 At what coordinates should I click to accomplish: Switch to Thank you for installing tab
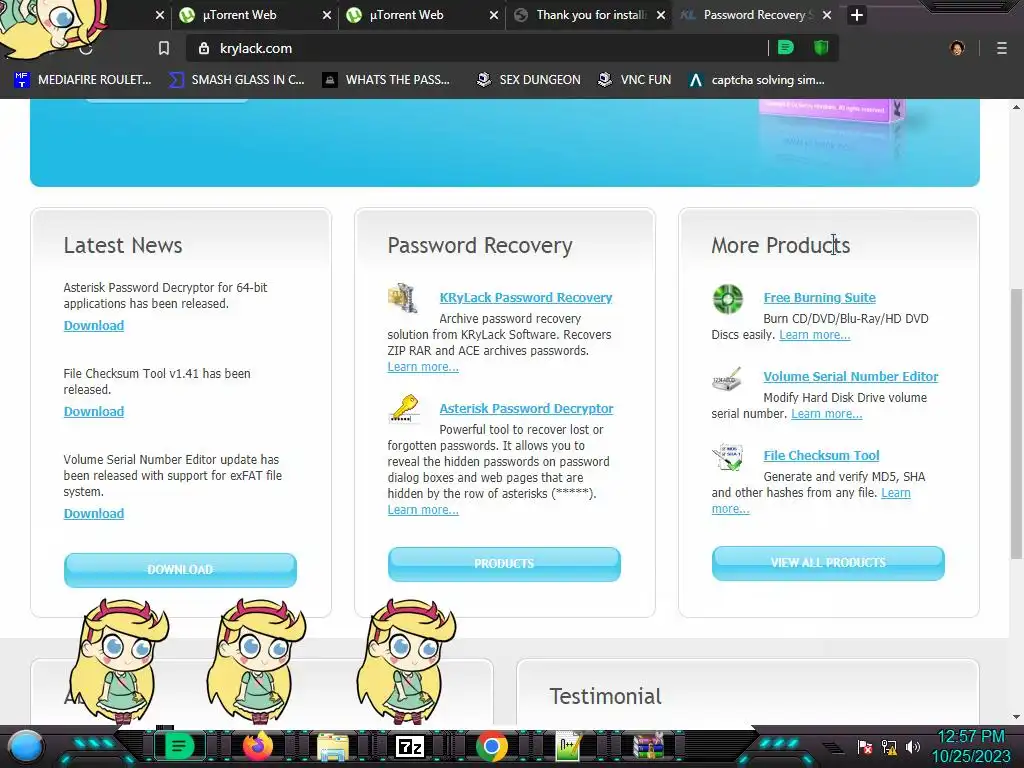590,15
